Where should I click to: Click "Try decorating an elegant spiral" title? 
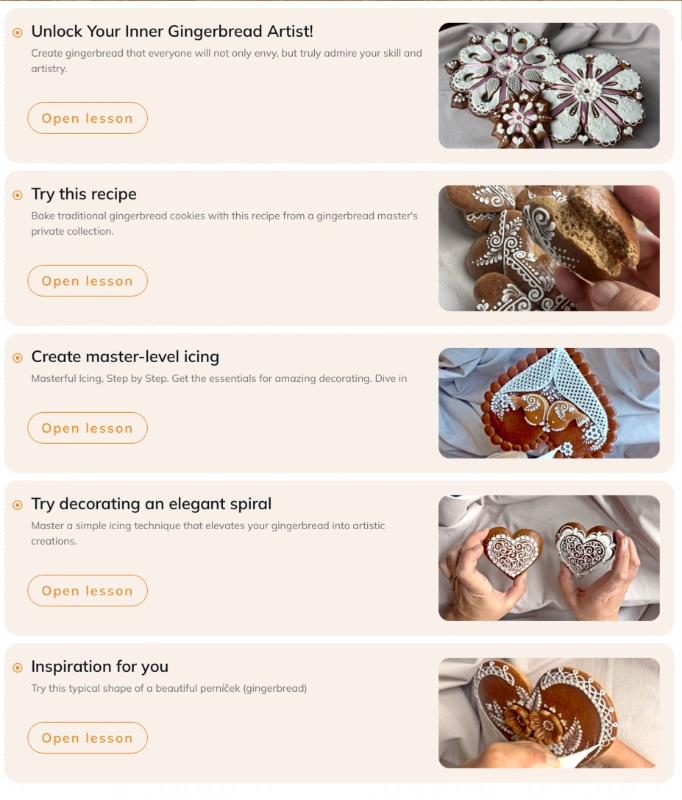tap(151, 504)
